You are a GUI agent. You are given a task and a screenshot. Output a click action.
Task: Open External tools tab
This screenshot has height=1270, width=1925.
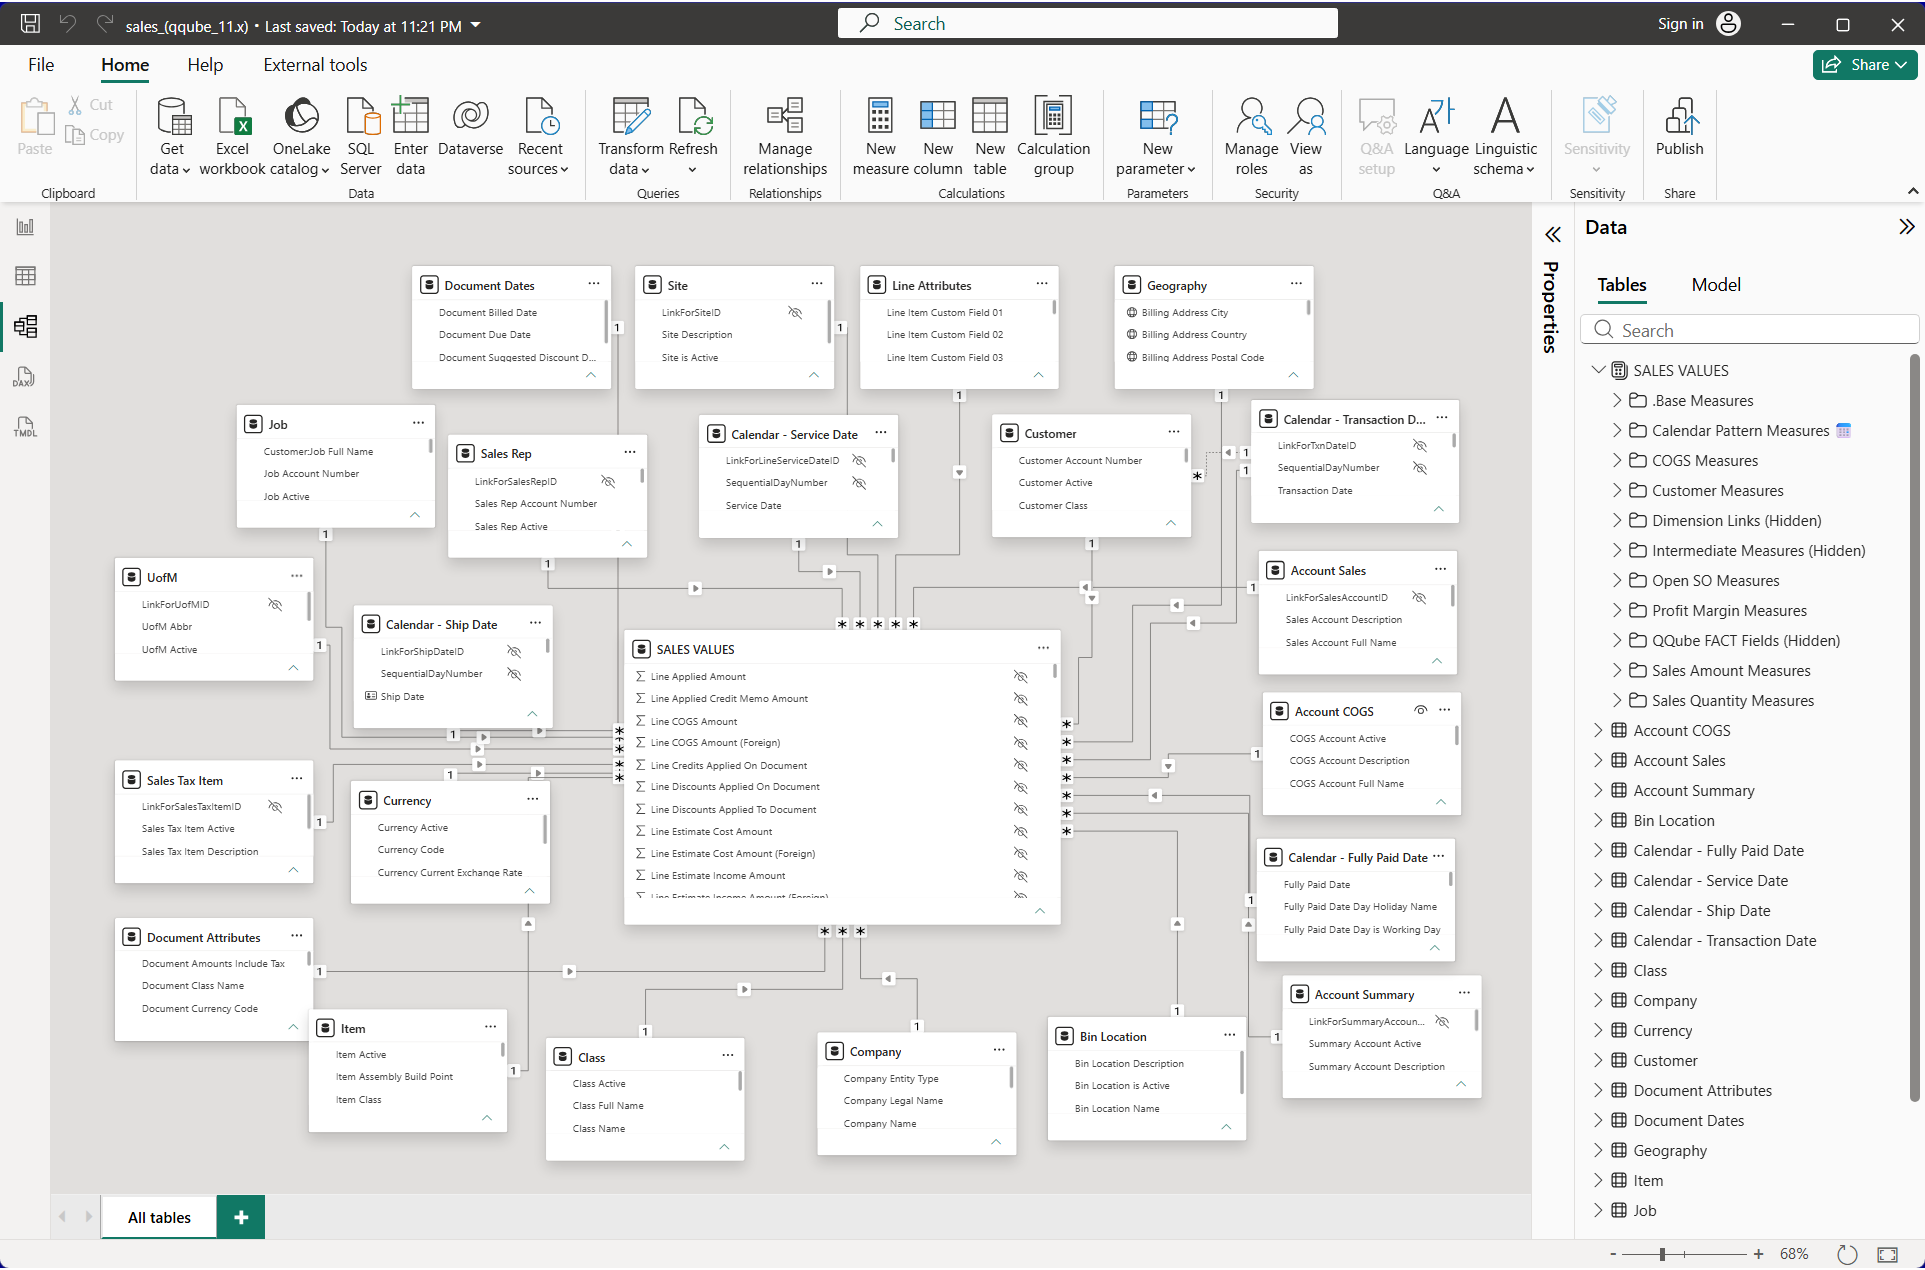pyautogui.click(x=315, y=65)
